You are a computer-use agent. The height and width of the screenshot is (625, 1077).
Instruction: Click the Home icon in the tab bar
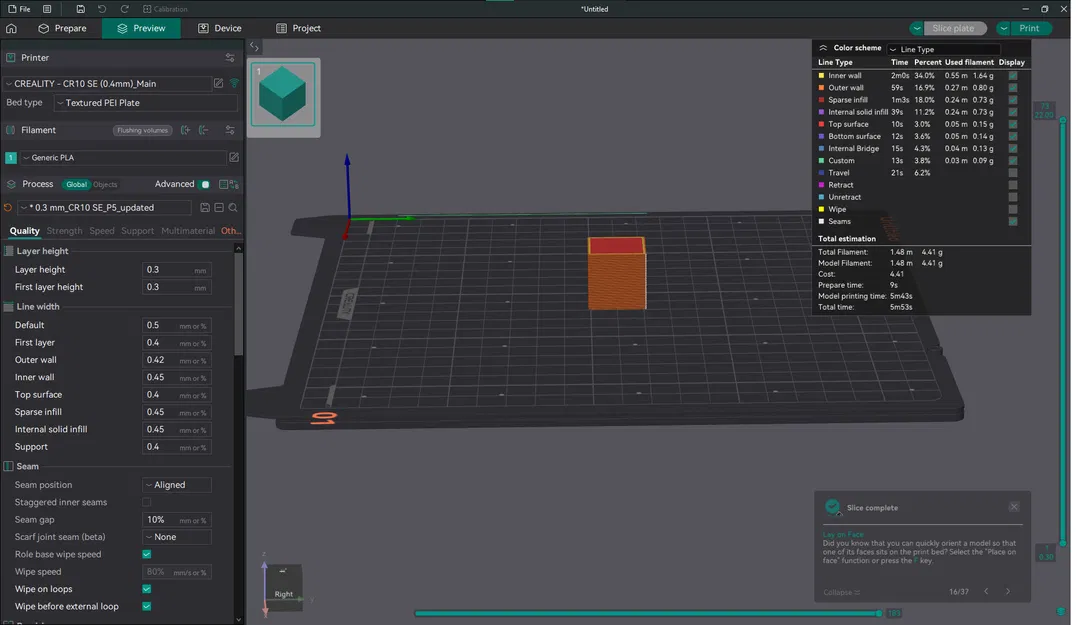coord(12,29)
